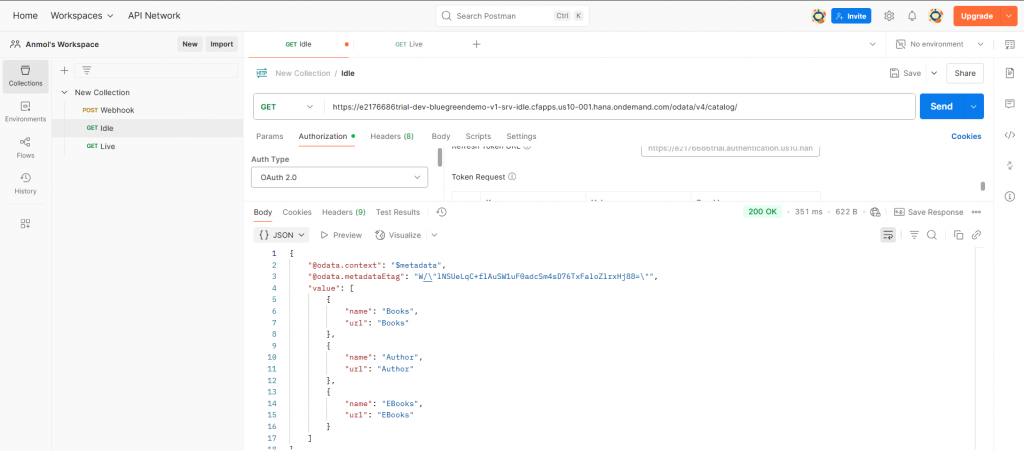Image resolution: width=1024 pixels, height=451 pixels.
Task: Expand the Send button arrow options
Action: (974, 107)
